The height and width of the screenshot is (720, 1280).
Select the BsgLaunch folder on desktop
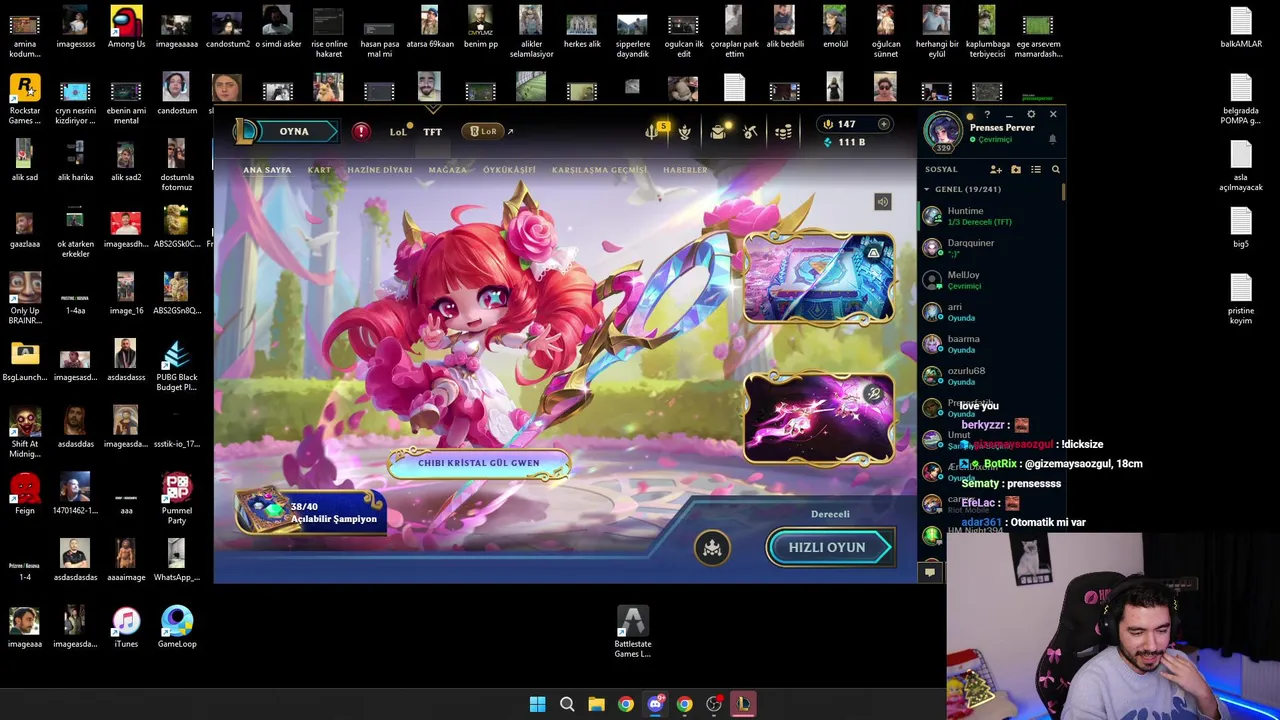[x=25, y=362]
